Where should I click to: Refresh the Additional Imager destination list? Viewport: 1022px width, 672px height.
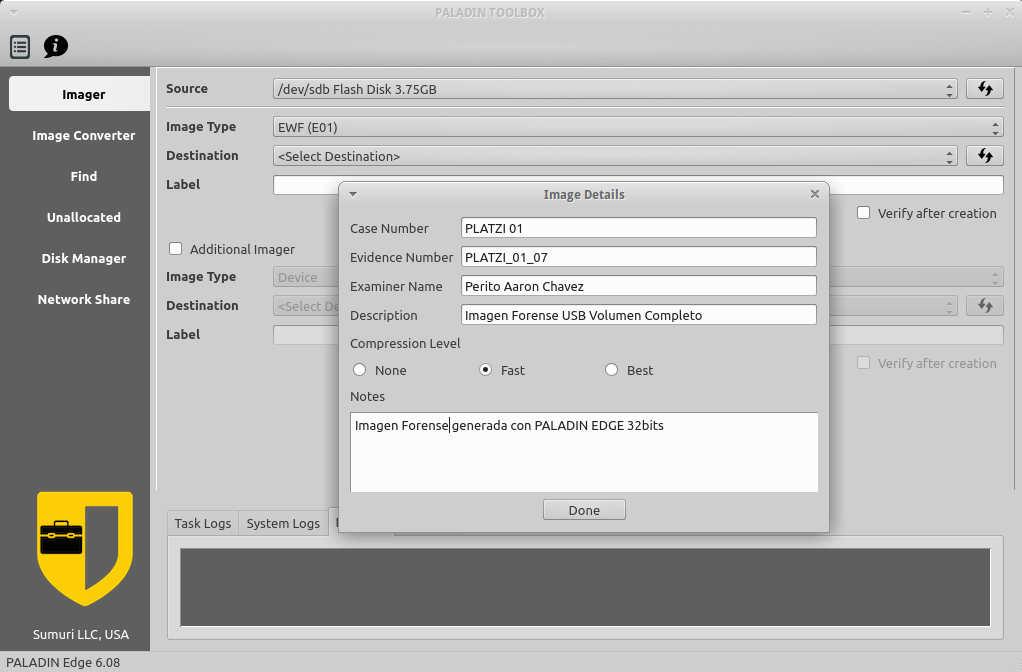coord(985,306)
